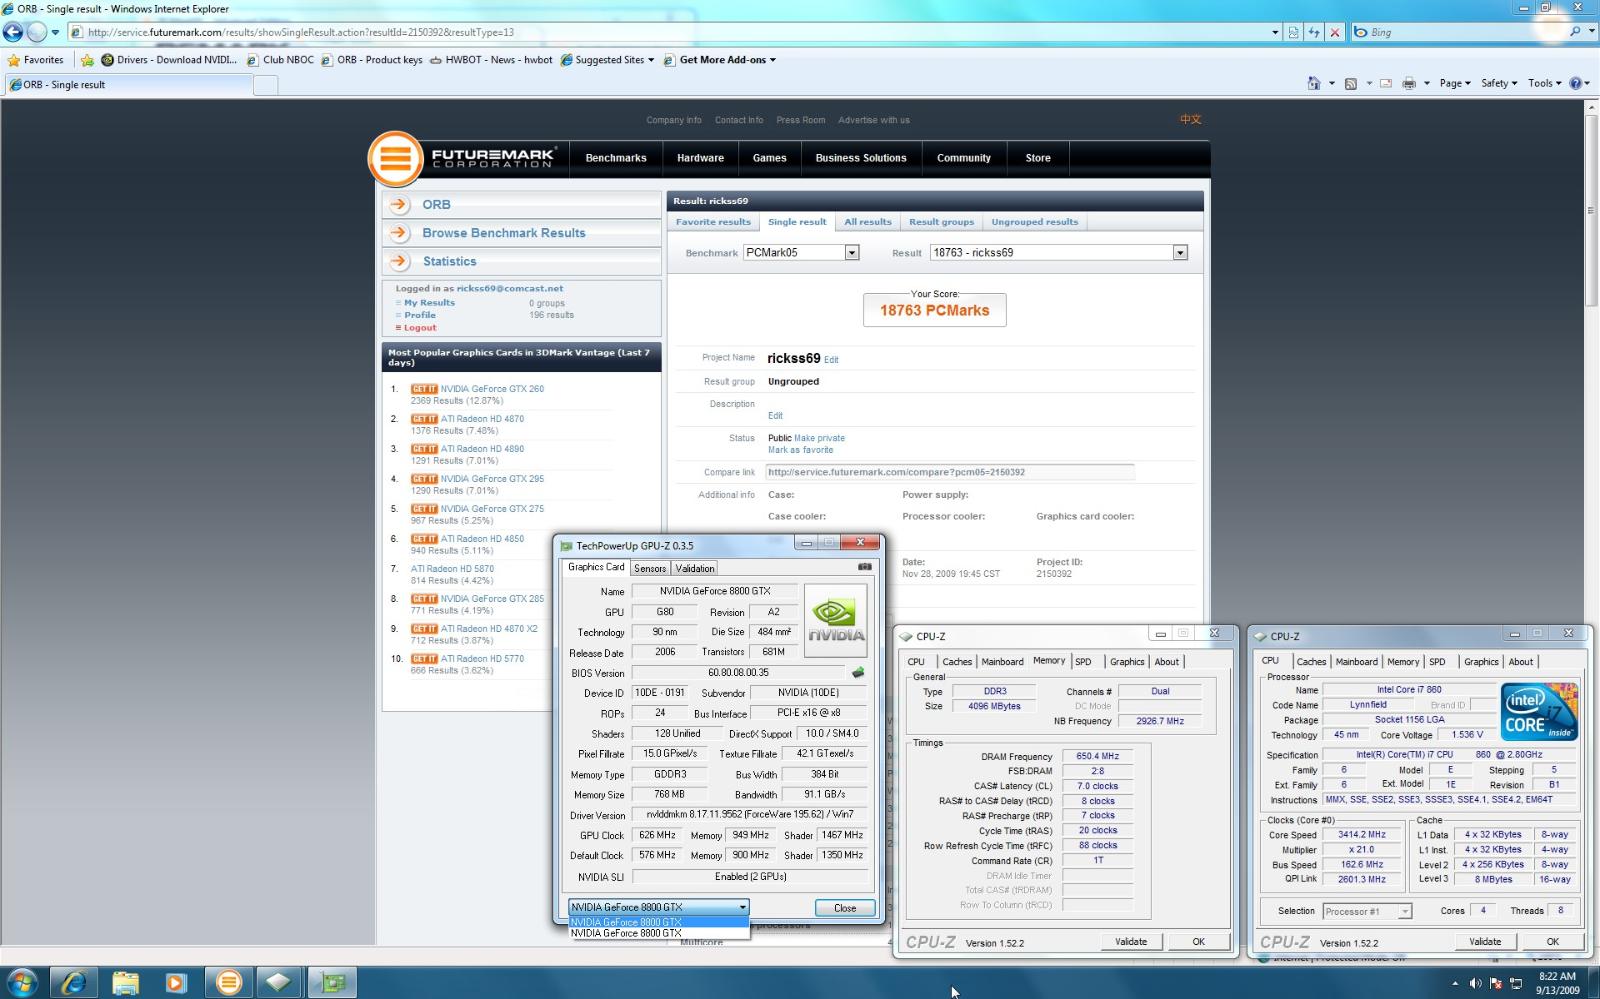
Task: Open Caches tab in the CPU-Z processor window
Action: [x=1311, y=661]
